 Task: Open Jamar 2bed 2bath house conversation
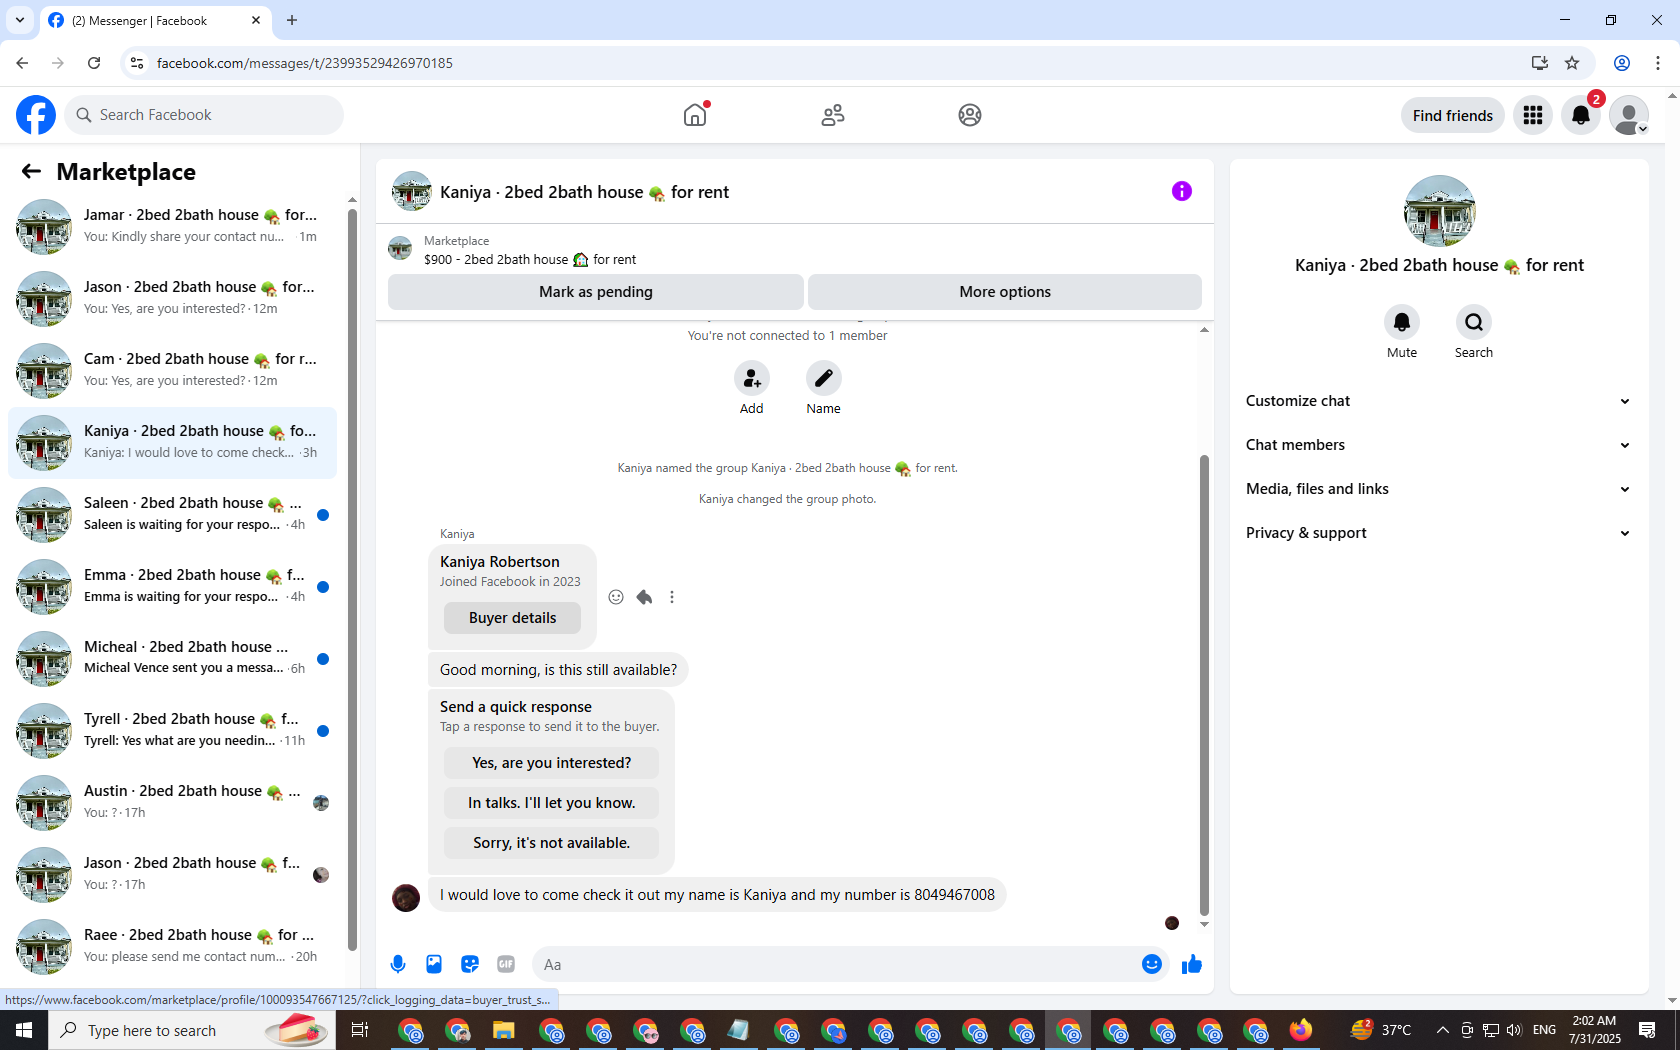tap(172, 226)
